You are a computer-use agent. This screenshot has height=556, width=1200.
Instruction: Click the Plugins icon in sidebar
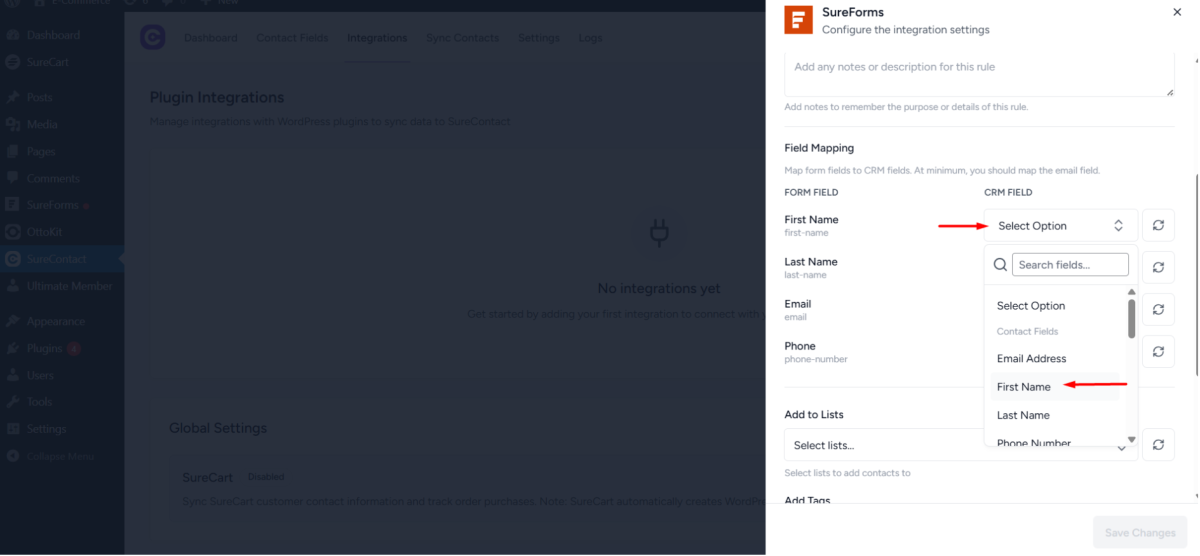[12, 348]
